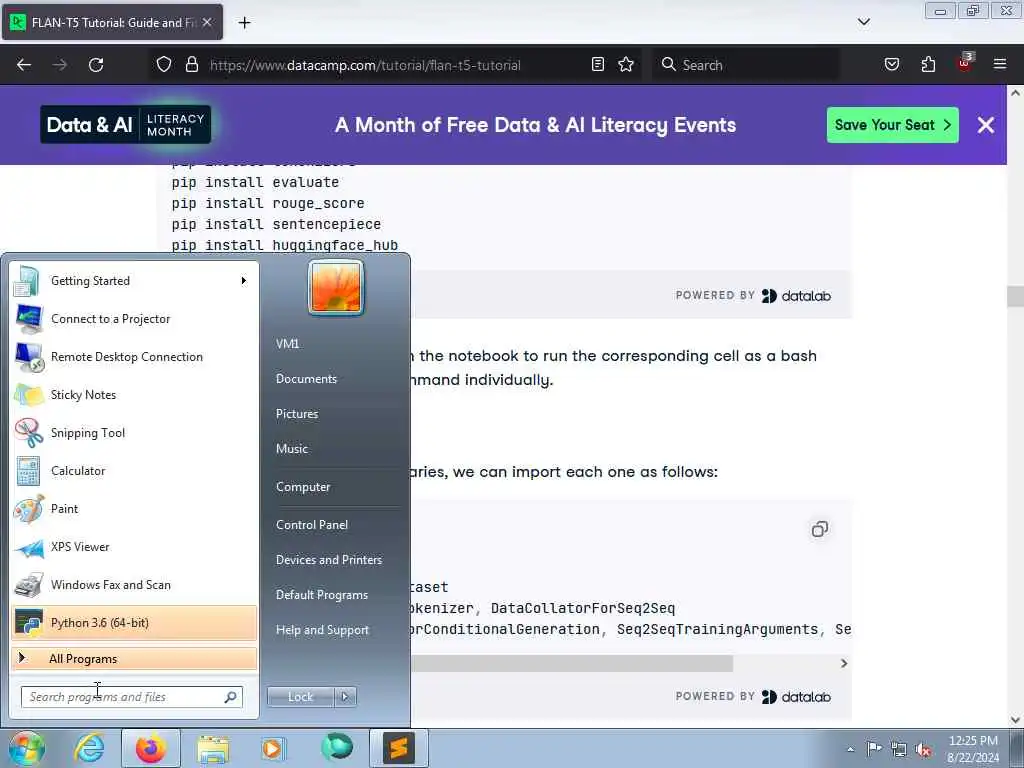Click the Lock button

(300, 697)
